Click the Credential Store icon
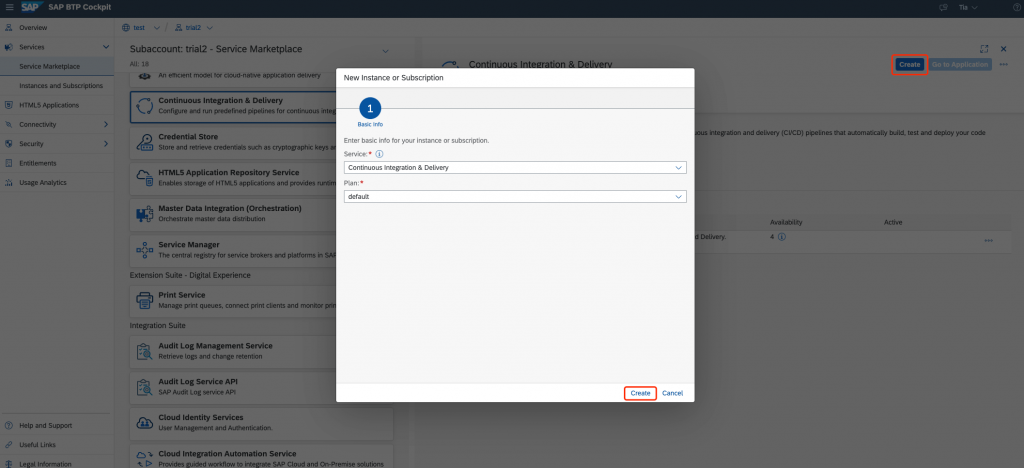The image size is (1024, 468). pyautogui.click(x=144, y=142)
